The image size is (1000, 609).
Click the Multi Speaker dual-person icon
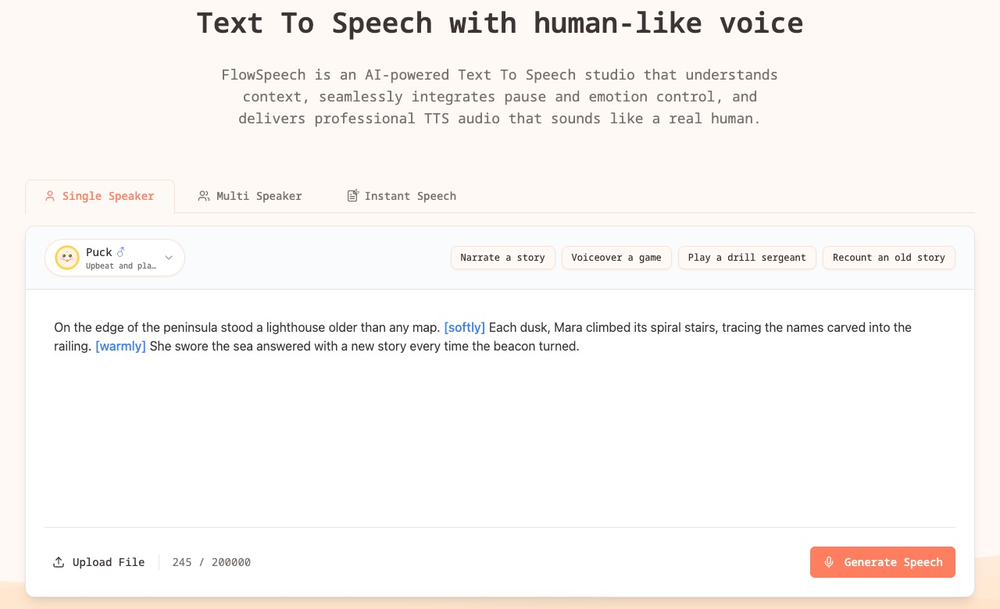point(202,196)
